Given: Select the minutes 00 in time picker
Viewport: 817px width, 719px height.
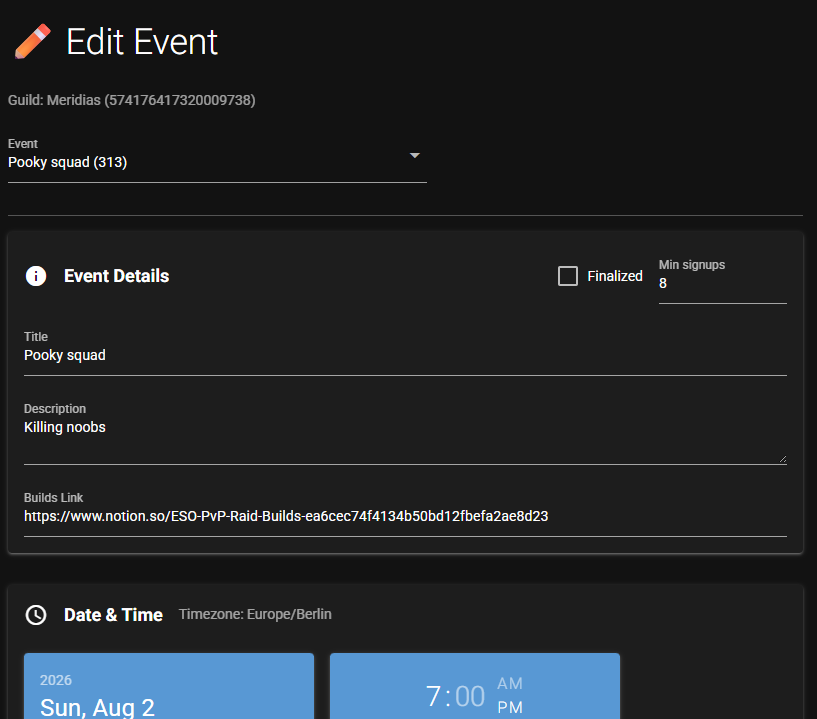Looking at the screenshot, I should (470, 696).
